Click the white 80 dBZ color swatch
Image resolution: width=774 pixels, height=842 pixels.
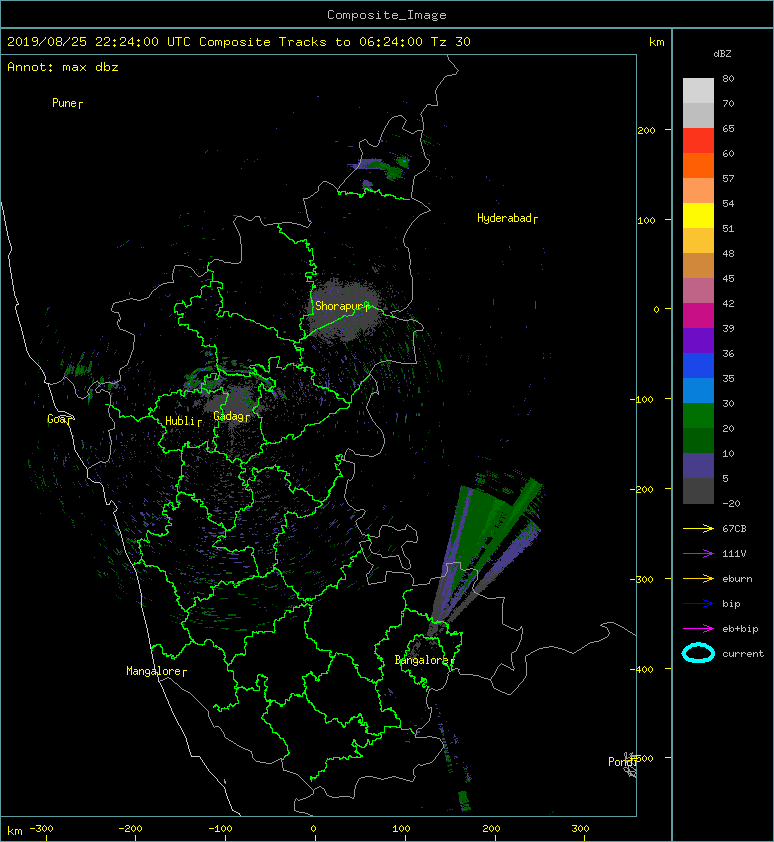pos(698,91)
